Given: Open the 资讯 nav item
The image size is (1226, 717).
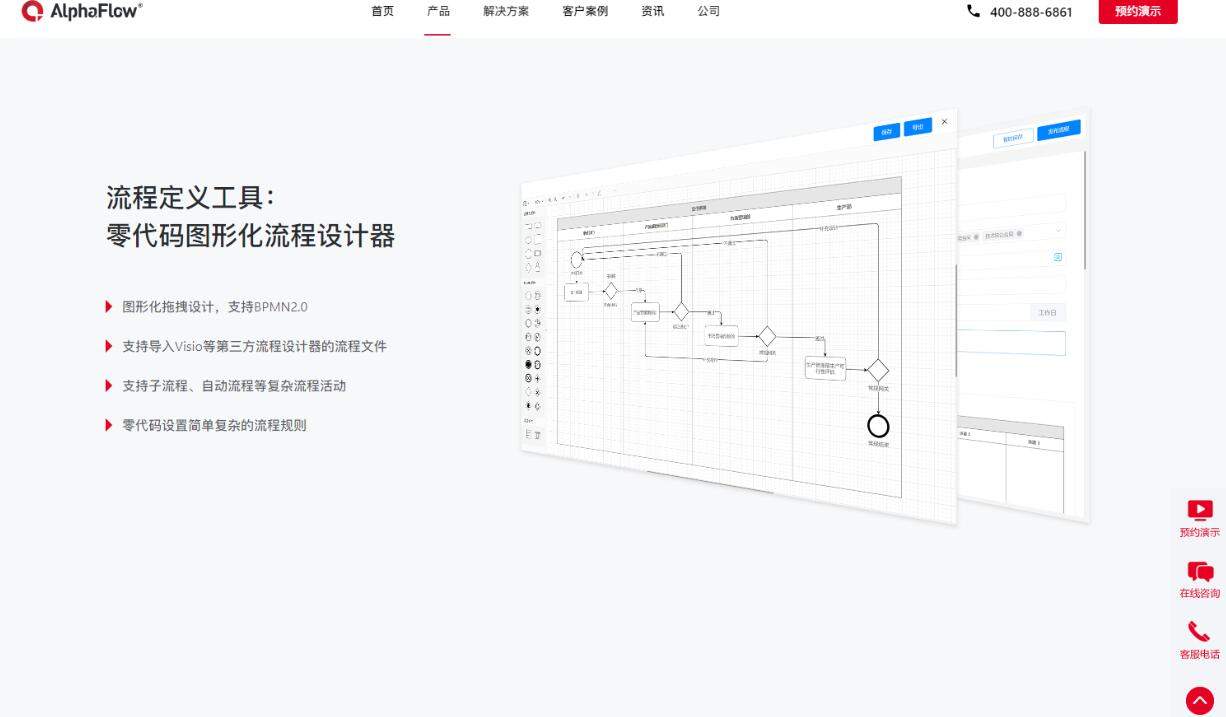Looking at the screenshot, I should click(652, 11).
